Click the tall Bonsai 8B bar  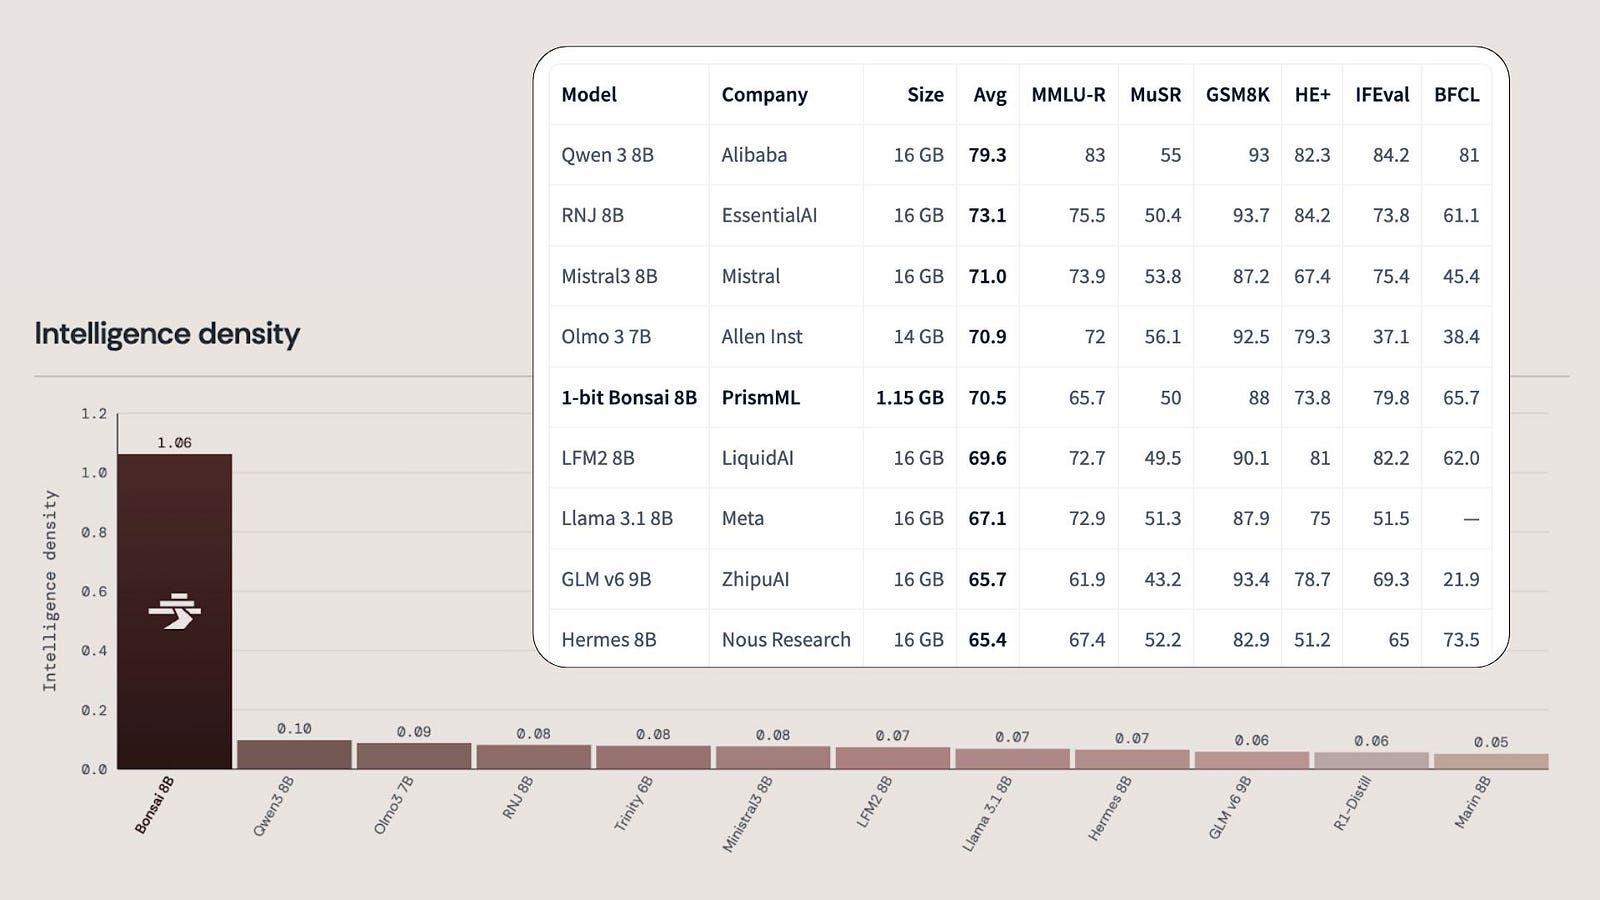click(175, 611)
